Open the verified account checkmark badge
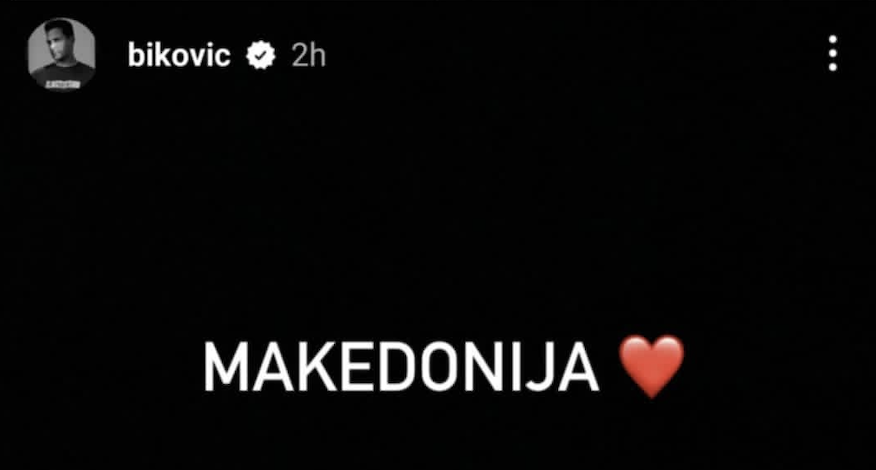876x470 pixels. point(261,55)
